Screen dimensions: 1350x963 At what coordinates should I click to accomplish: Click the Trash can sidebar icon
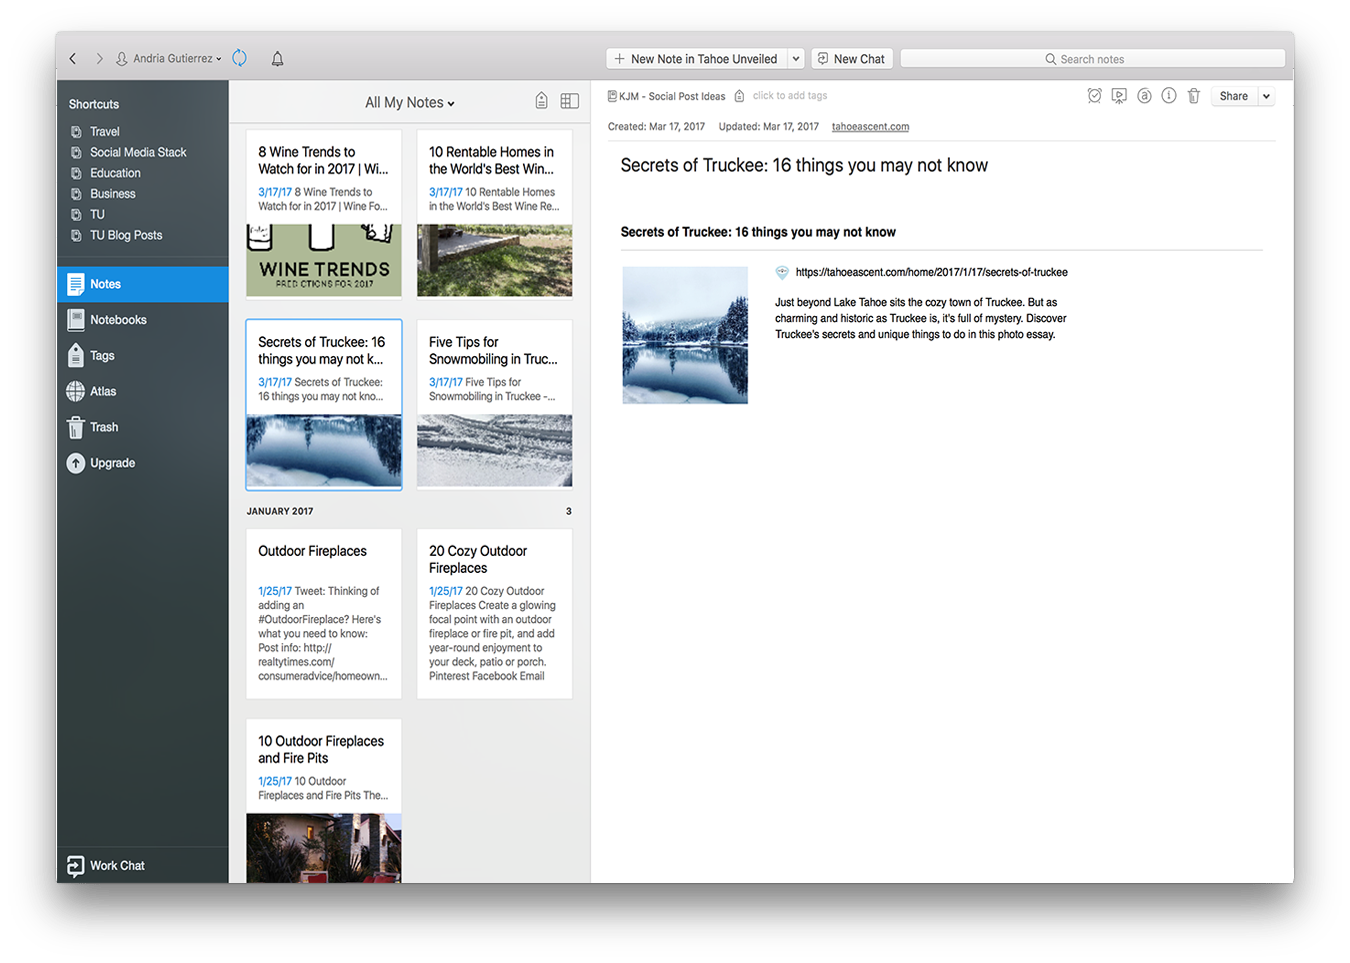tap(76, 427)
